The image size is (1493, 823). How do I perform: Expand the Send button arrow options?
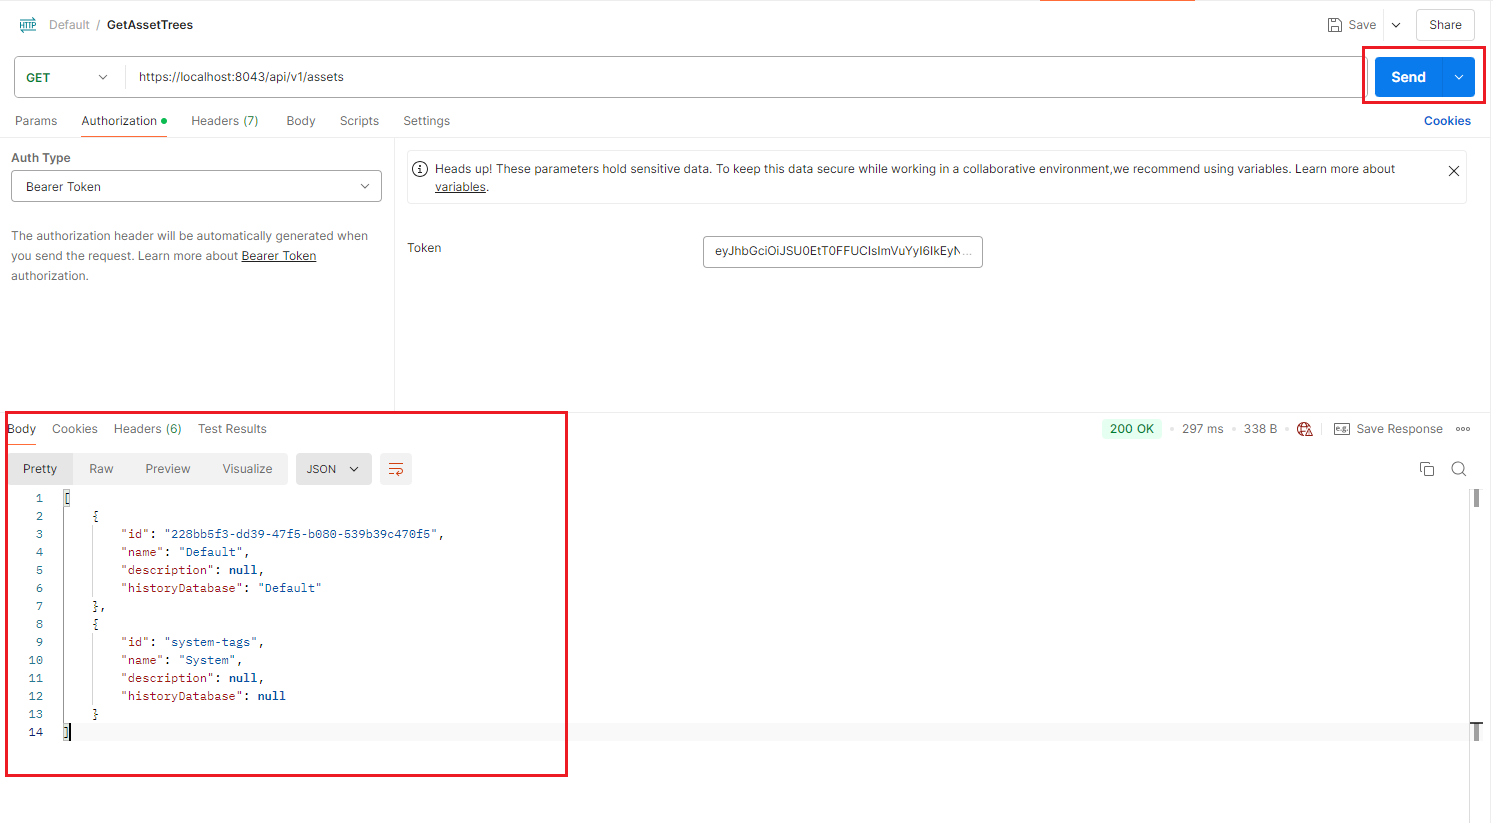point(1459,77)
